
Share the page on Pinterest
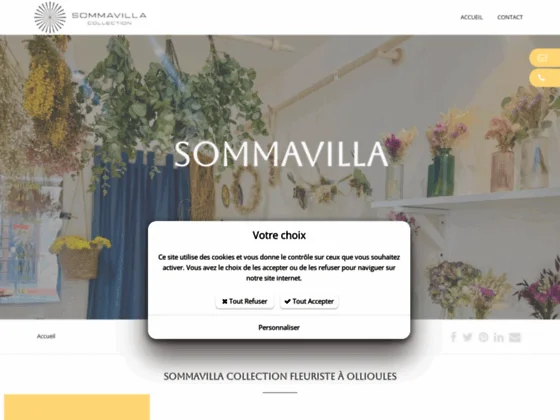[483, 337]
